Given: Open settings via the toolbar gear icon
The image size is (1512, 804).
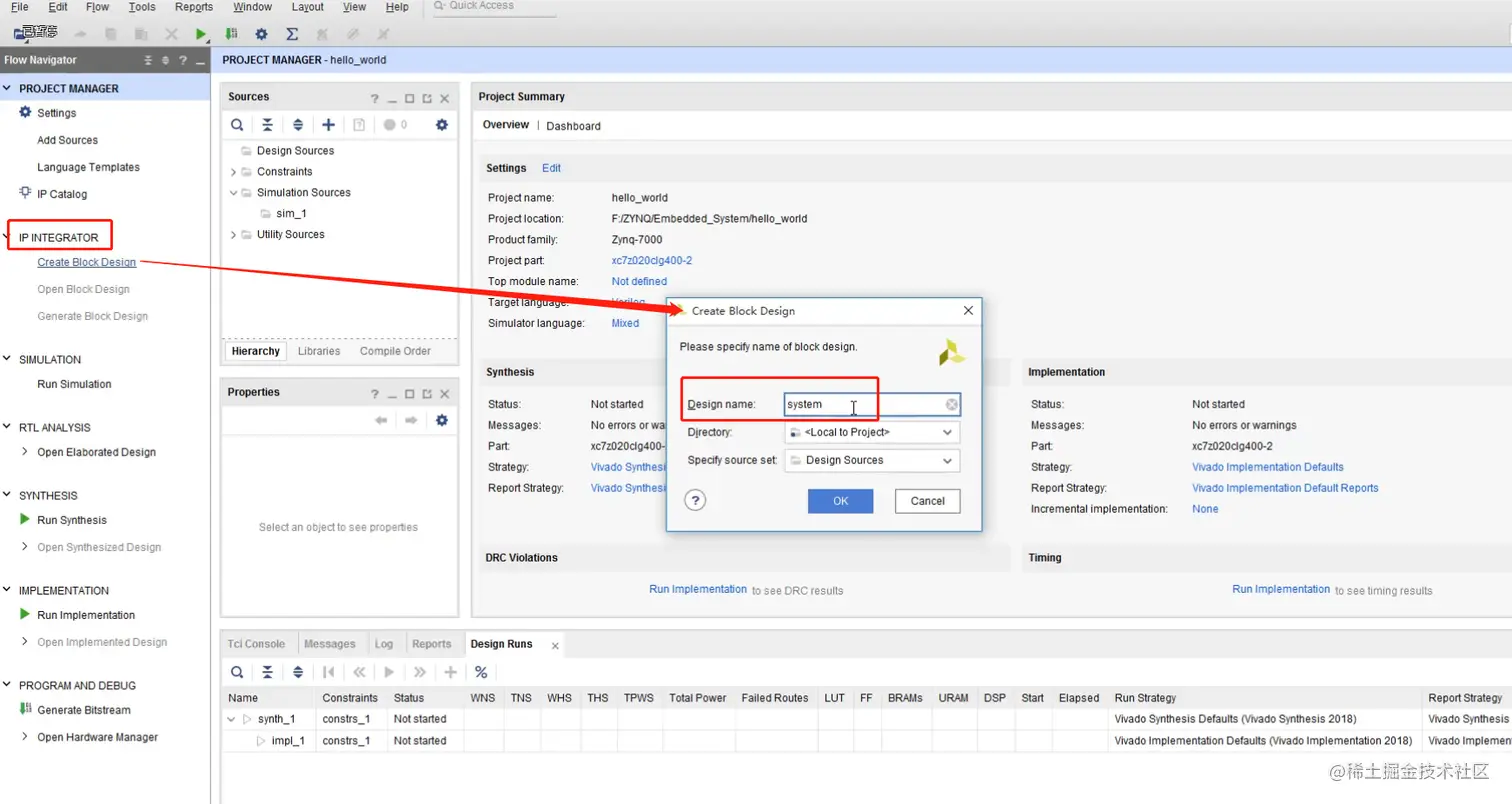Looking at the screenshot, I should click(261, 34).
